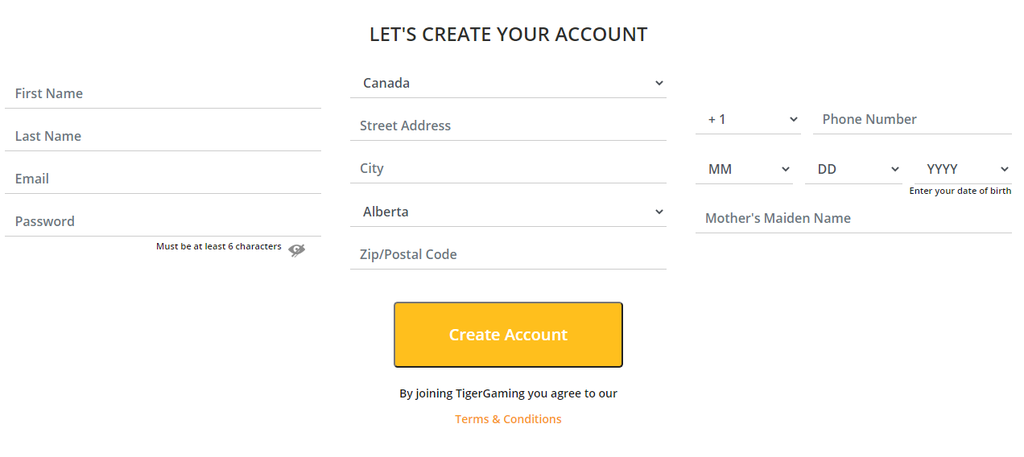Select birth year YYYY dropdown
This screenshot has height=457, width=1024.
point(963,169)
